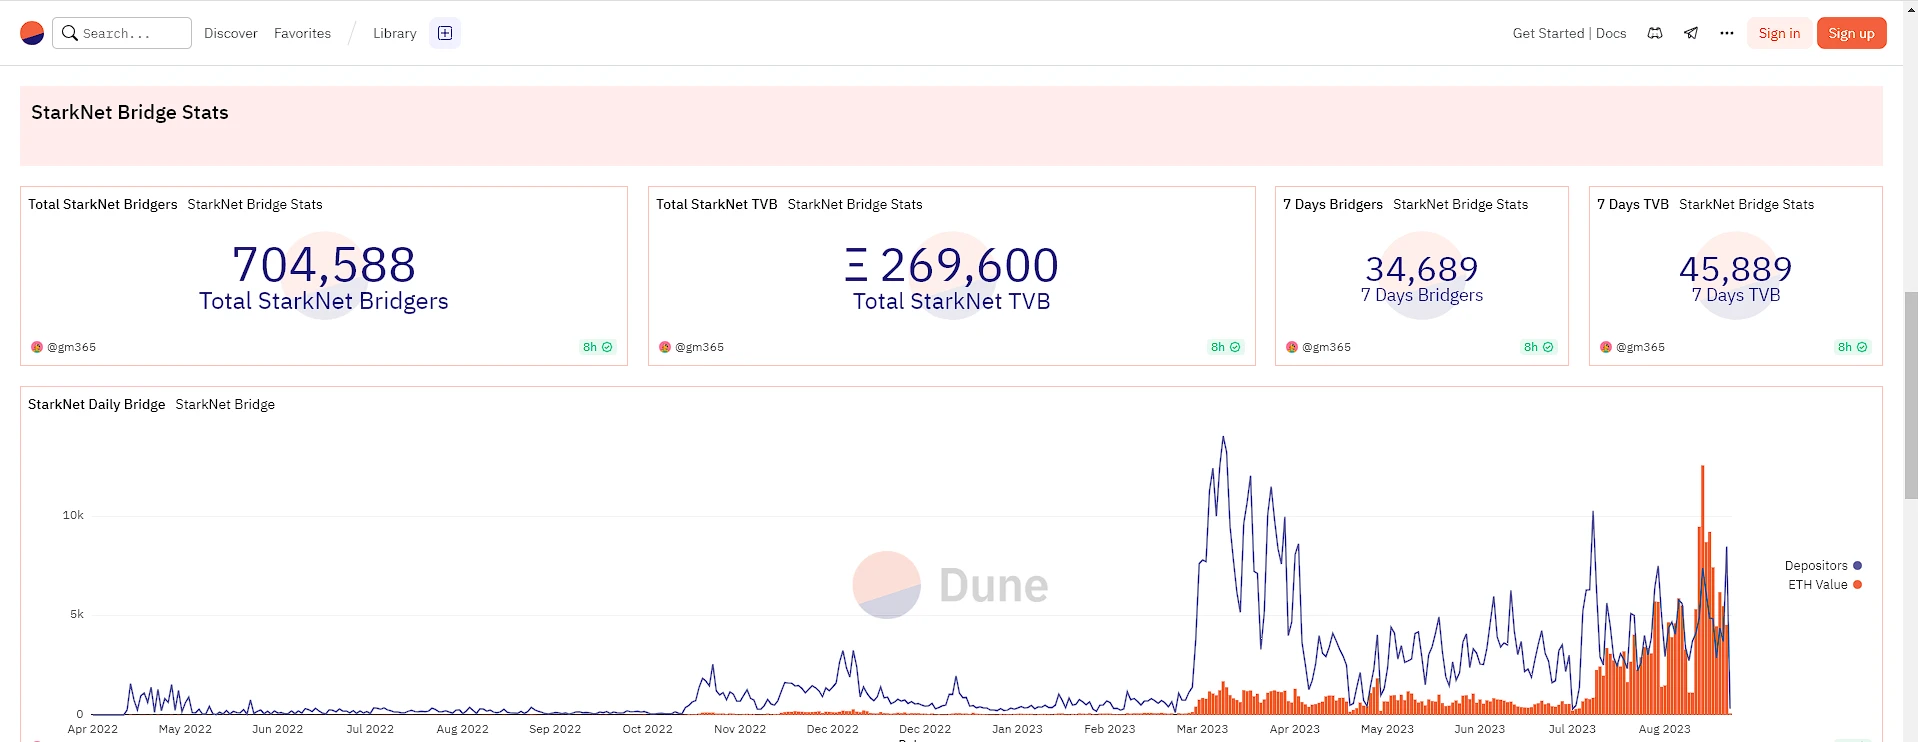Focus the Search input field
This screenshot has width=1918, height=742.
click(122, 33)
